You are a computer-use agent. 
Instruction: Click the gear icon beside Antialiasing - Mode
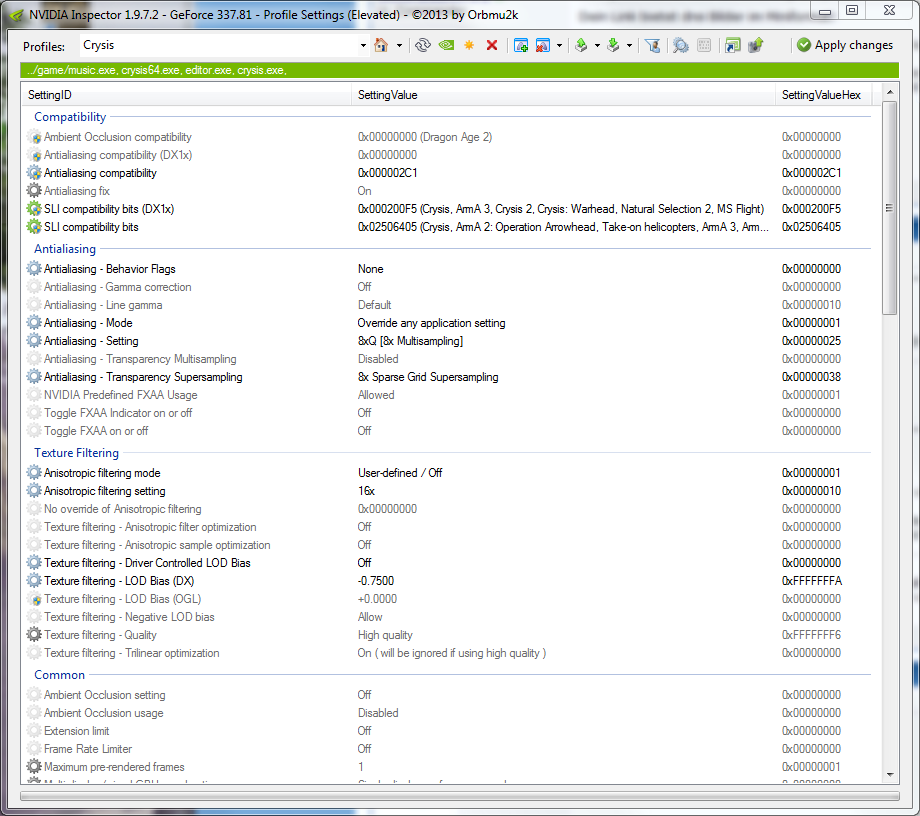[34, 323]
